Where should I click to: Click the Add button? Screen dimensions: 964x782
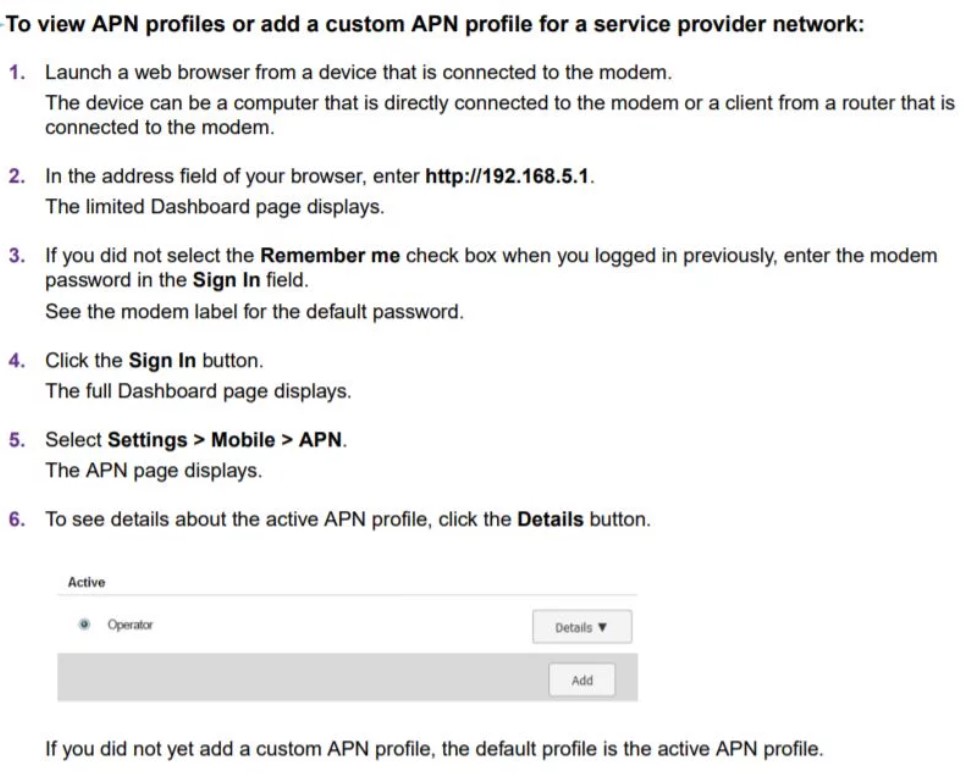pyautogui.click(x=582, y=680)
